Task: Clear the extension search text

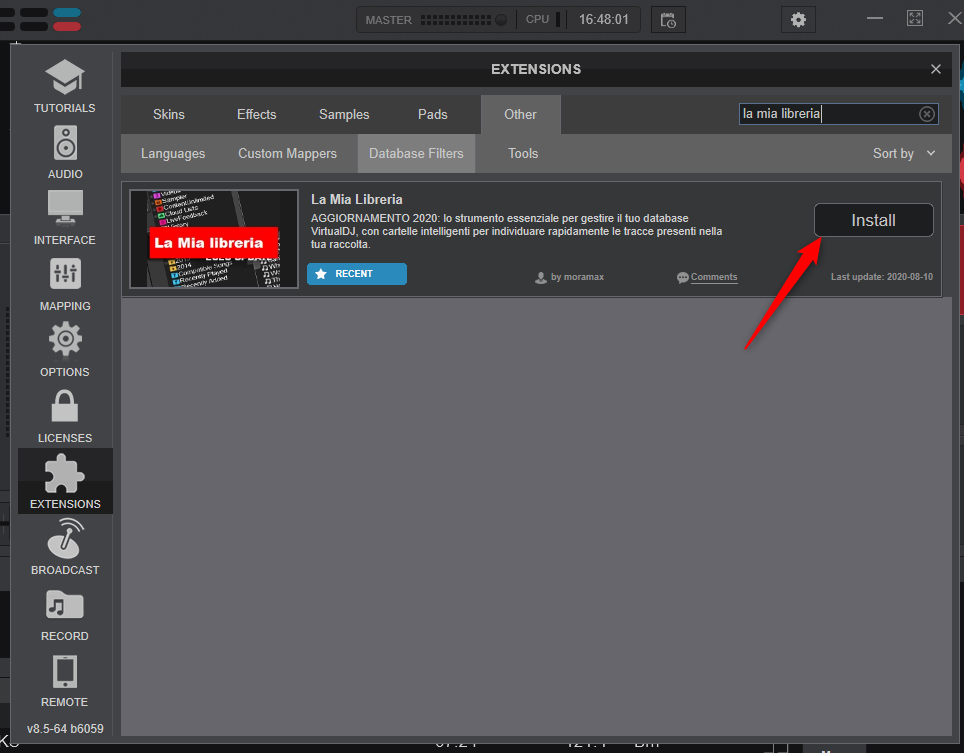Action: click(x=927, y=114)
